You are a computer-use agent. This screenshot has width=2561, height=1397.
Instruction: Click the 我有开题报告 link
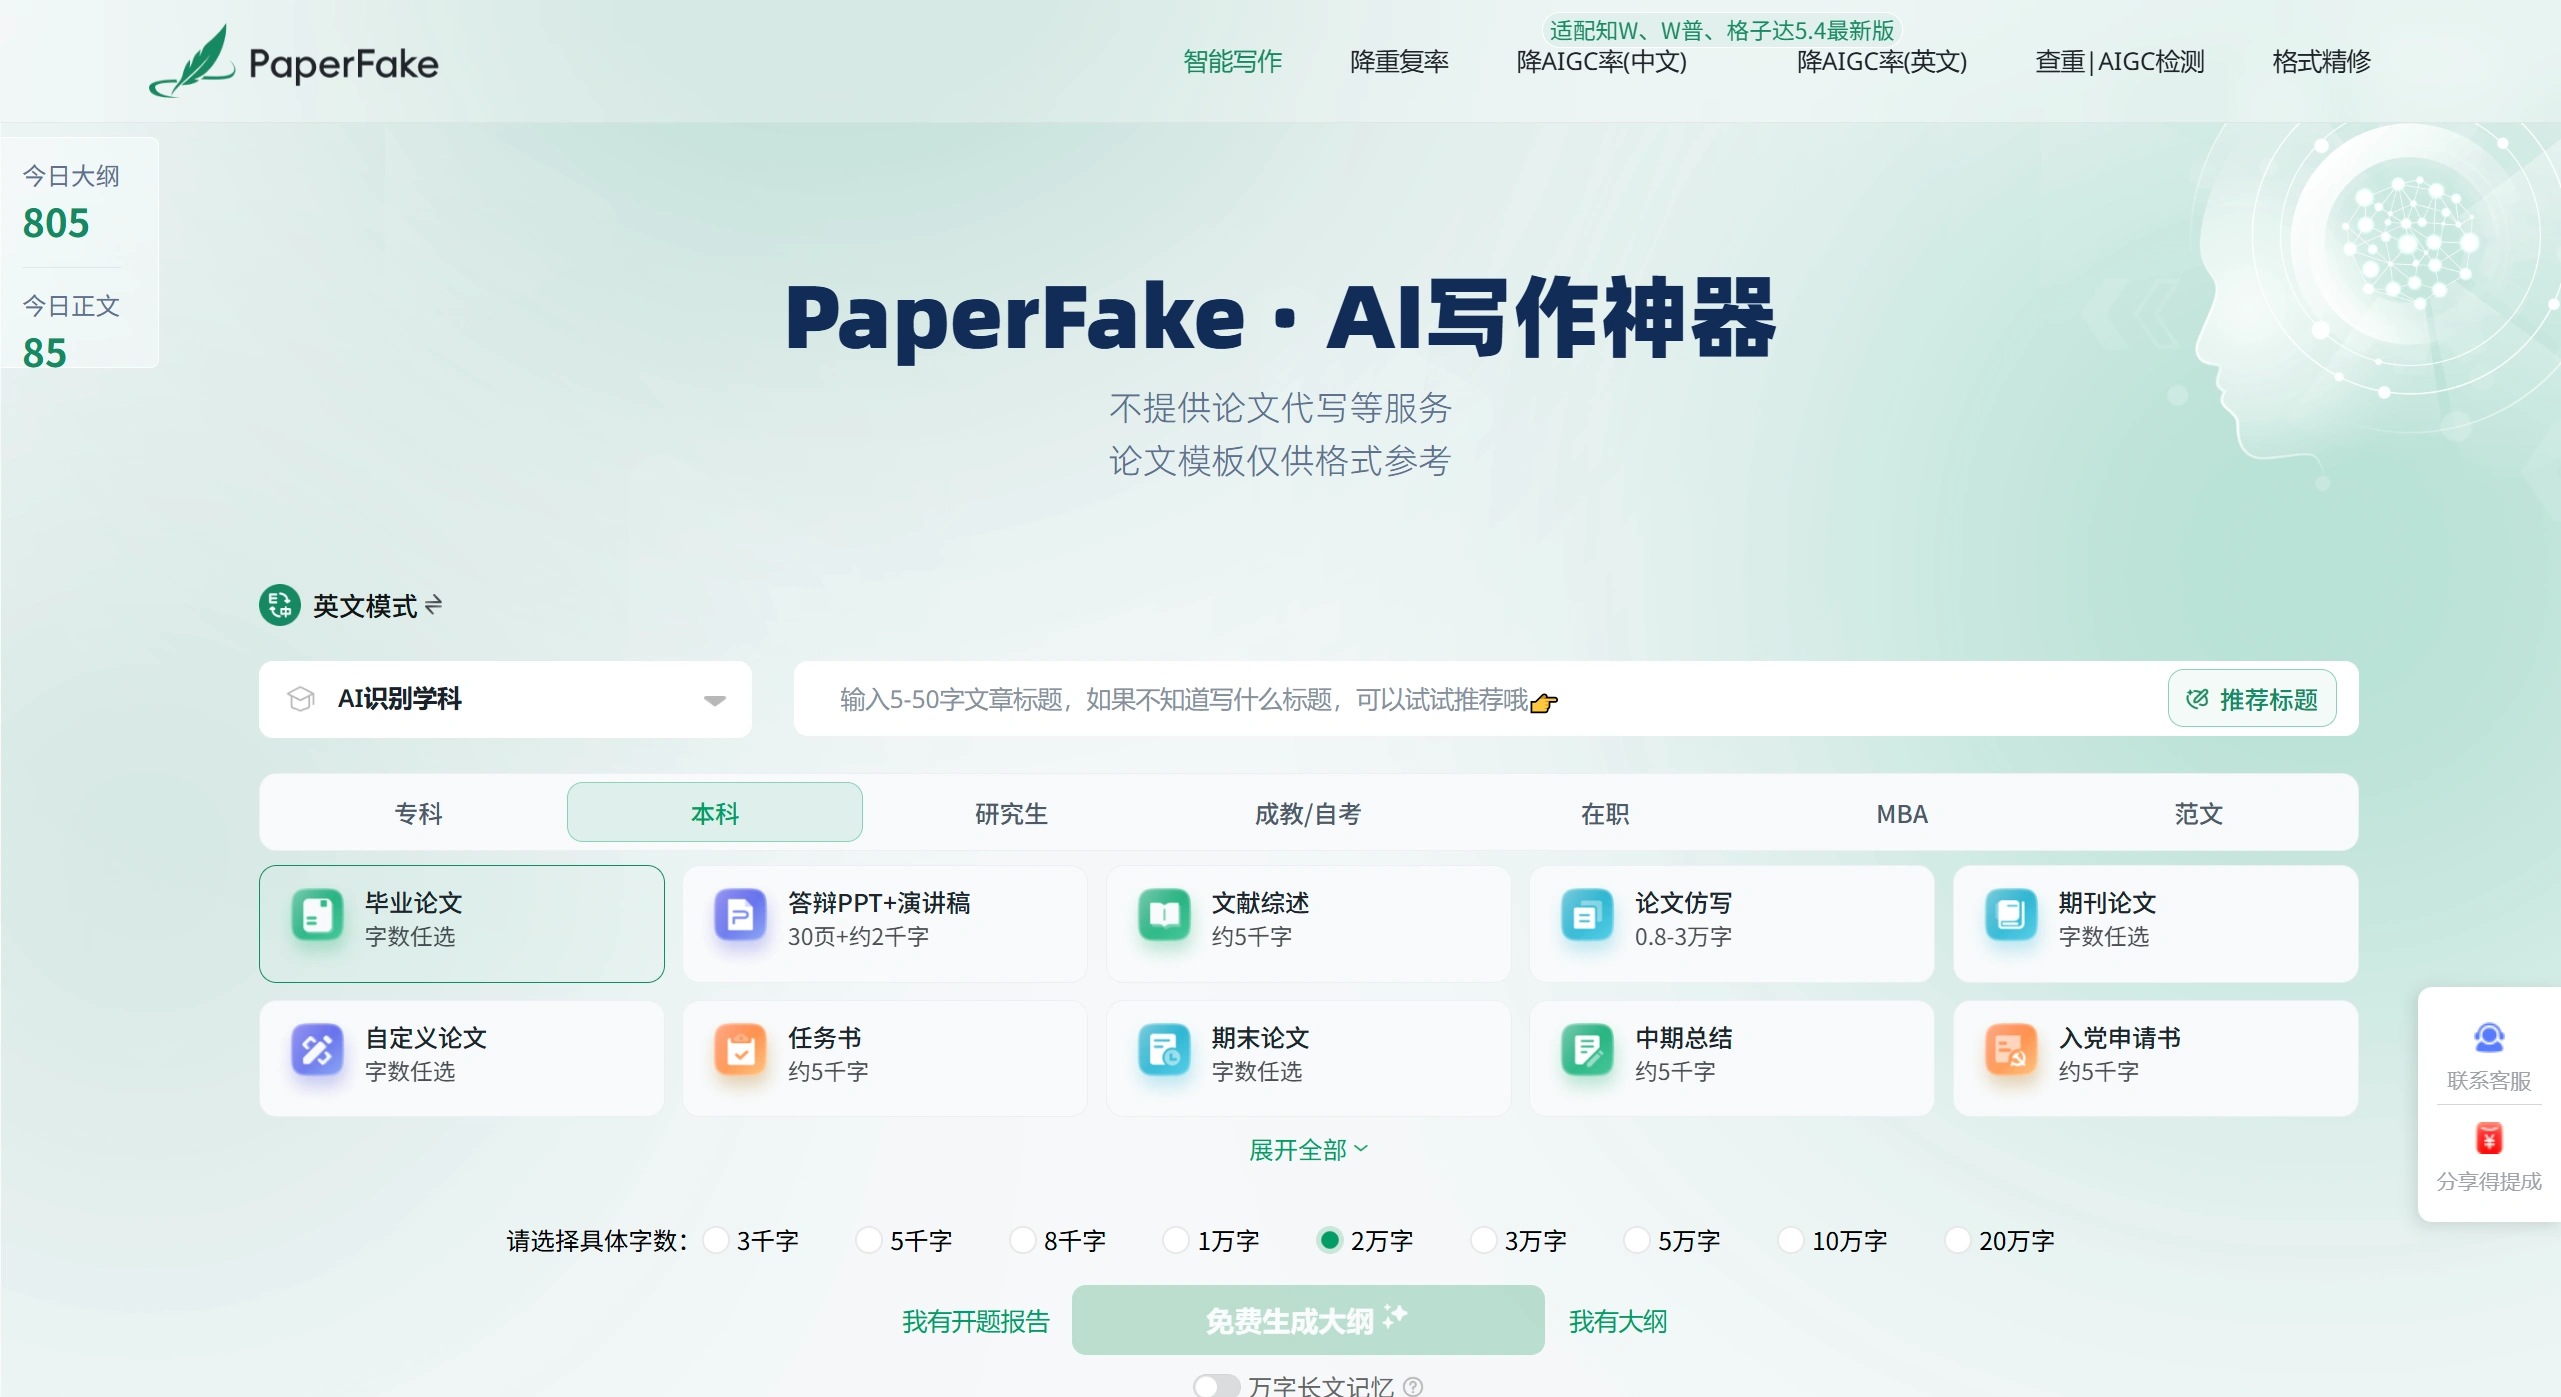[x=976, y=1321]
